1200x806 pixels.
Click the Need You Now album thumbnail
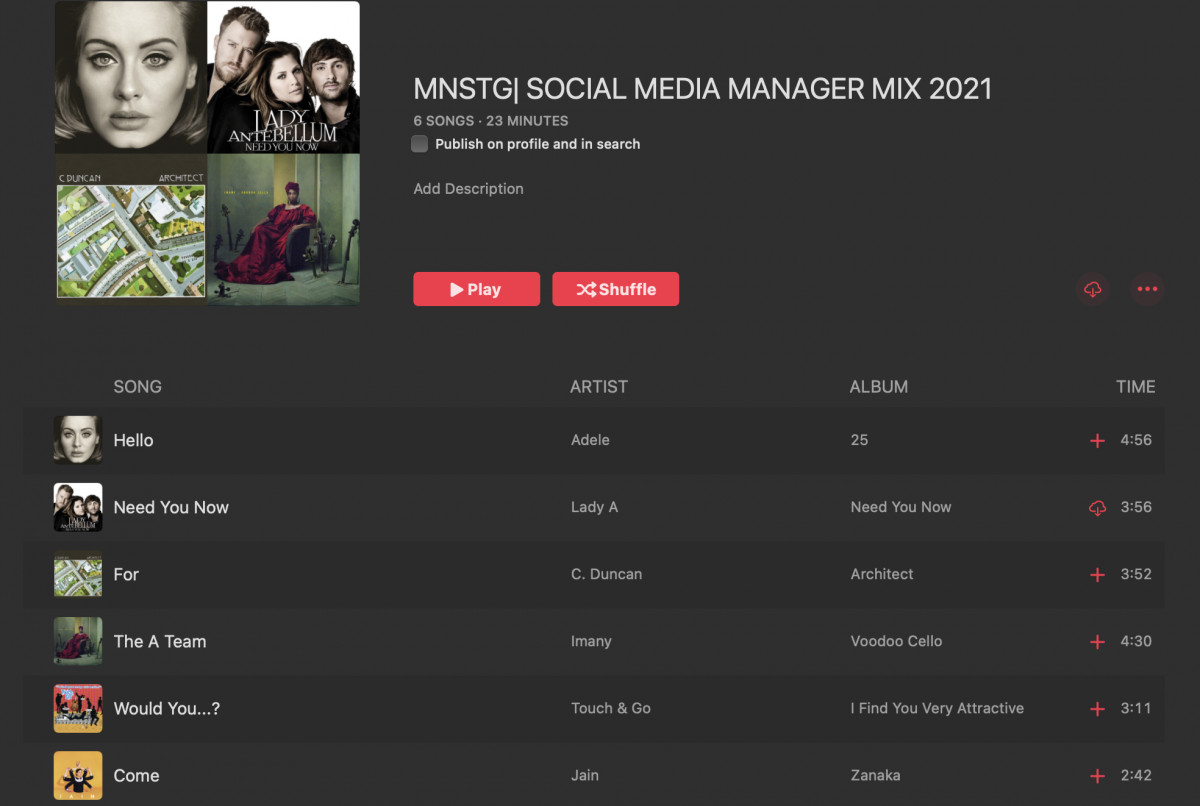(78, 507)
